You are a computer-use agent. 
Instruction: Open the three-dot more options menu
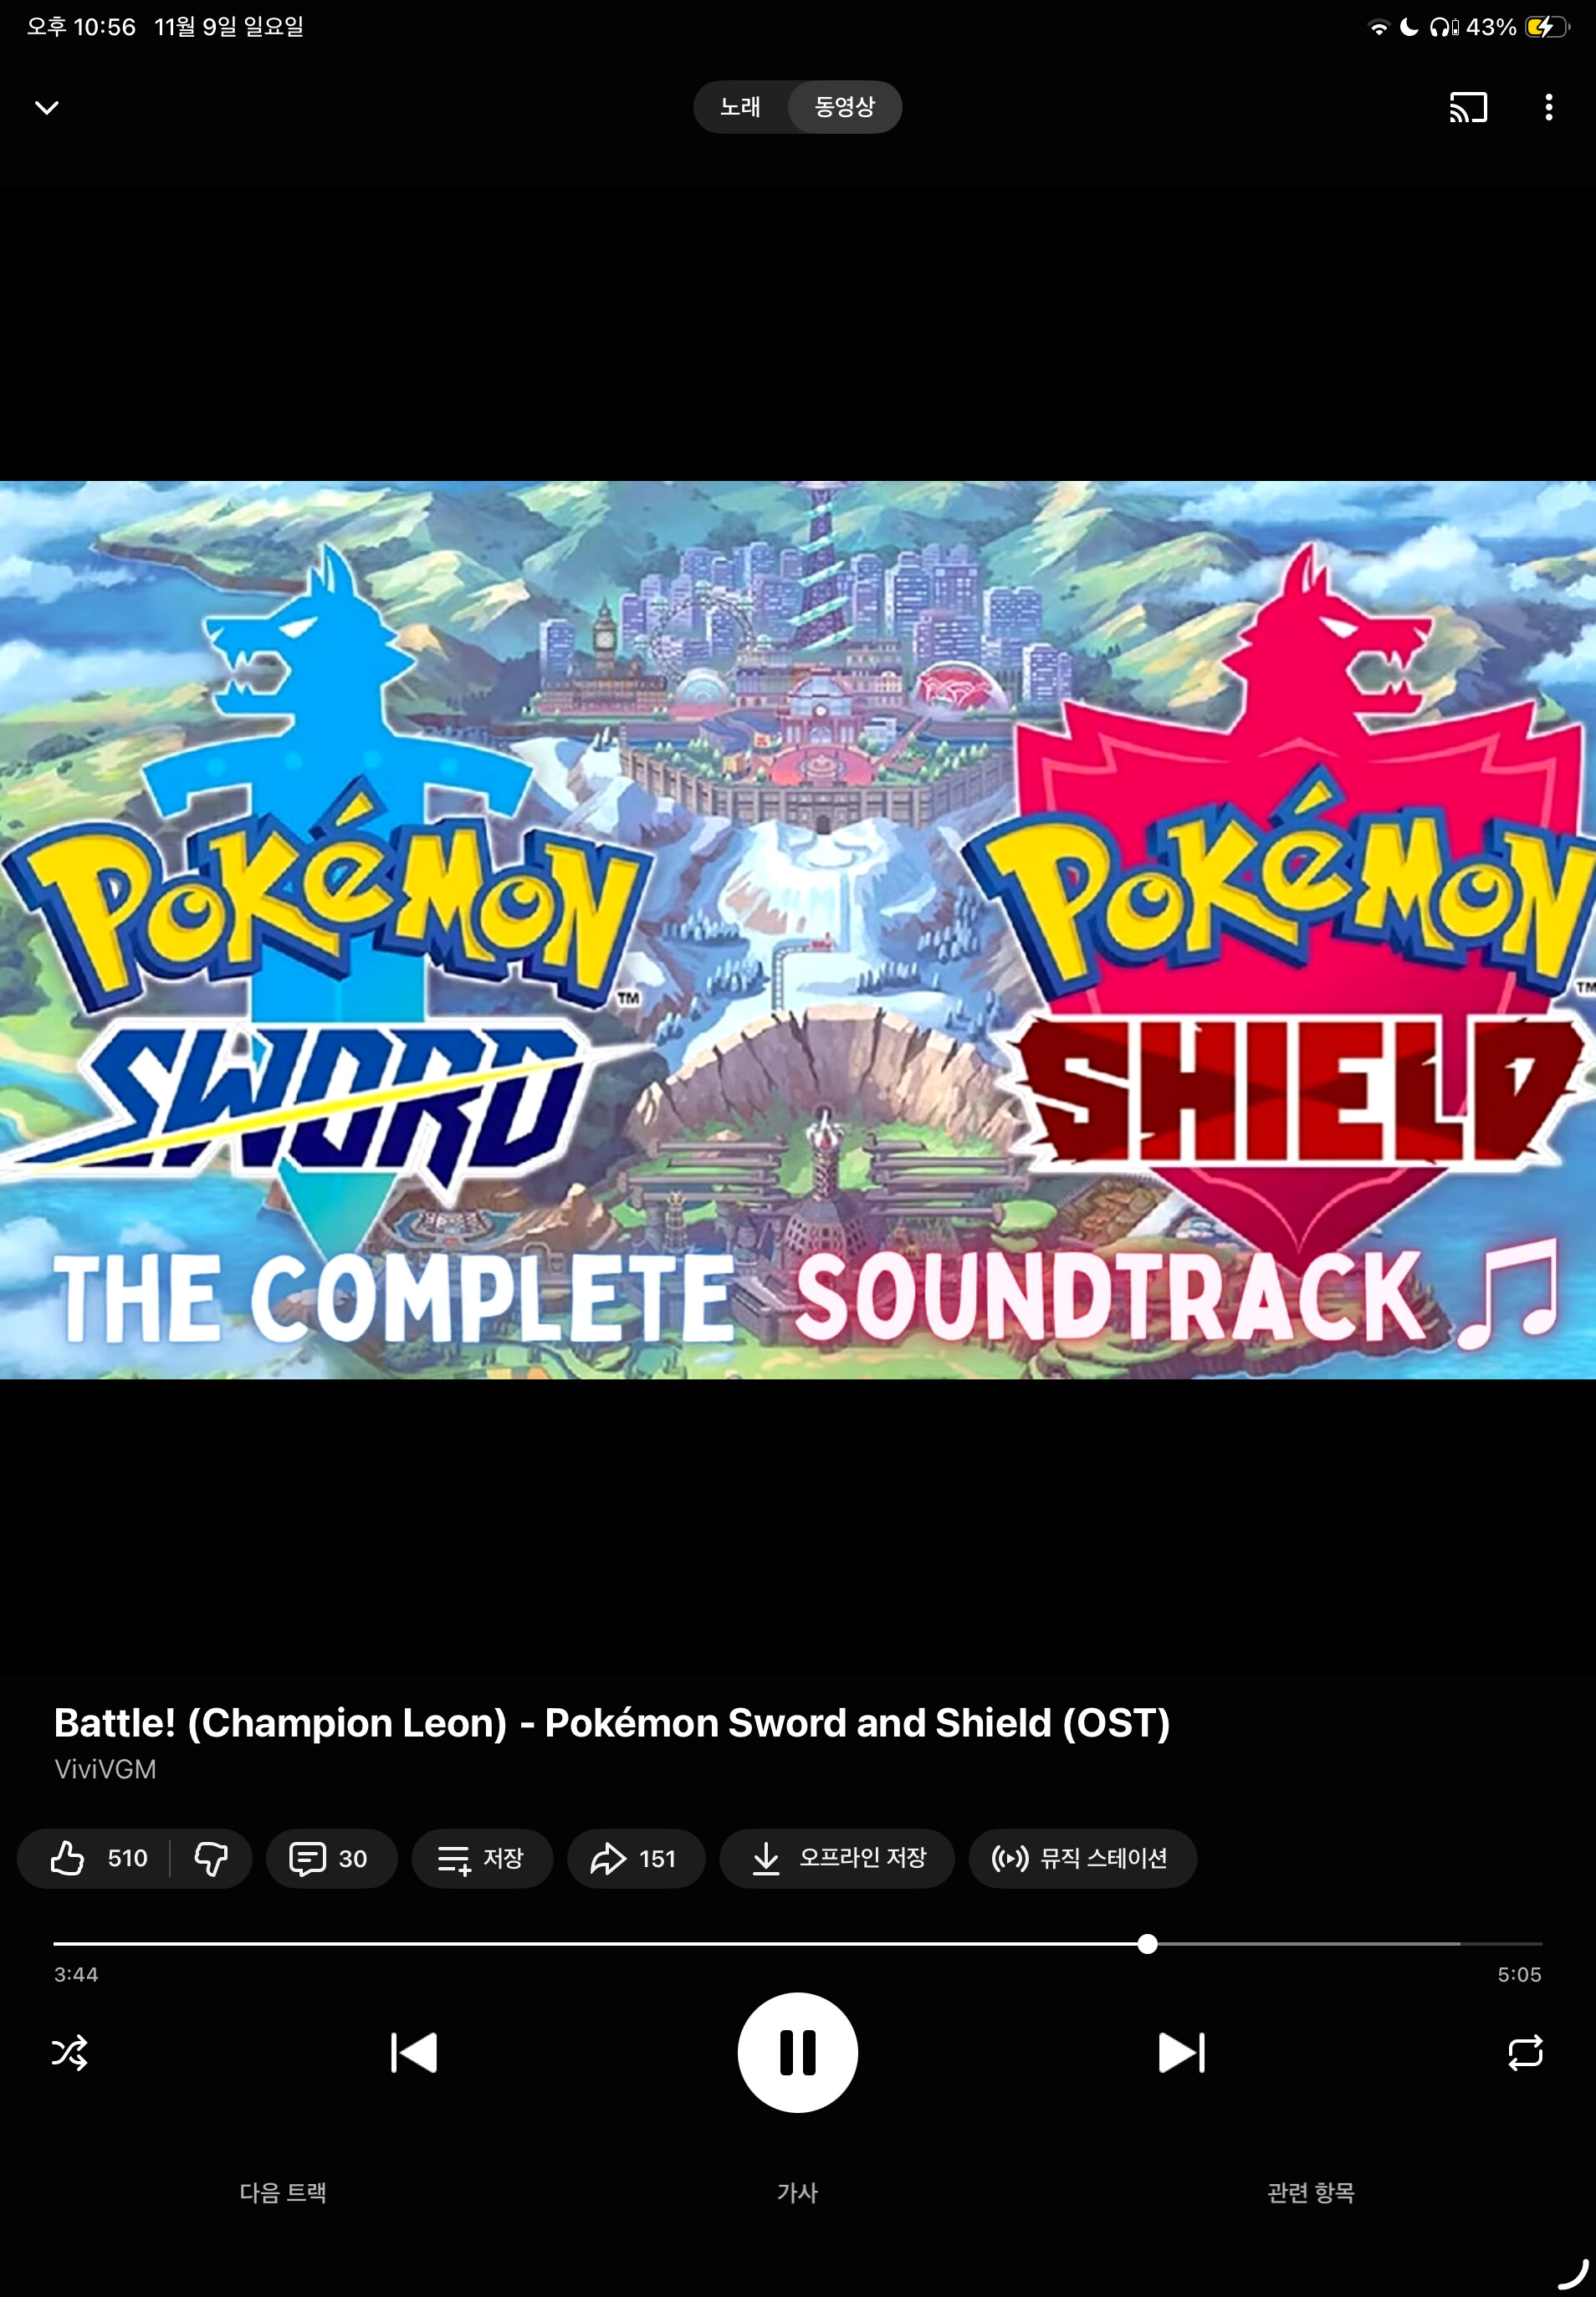pos(1548,107)
